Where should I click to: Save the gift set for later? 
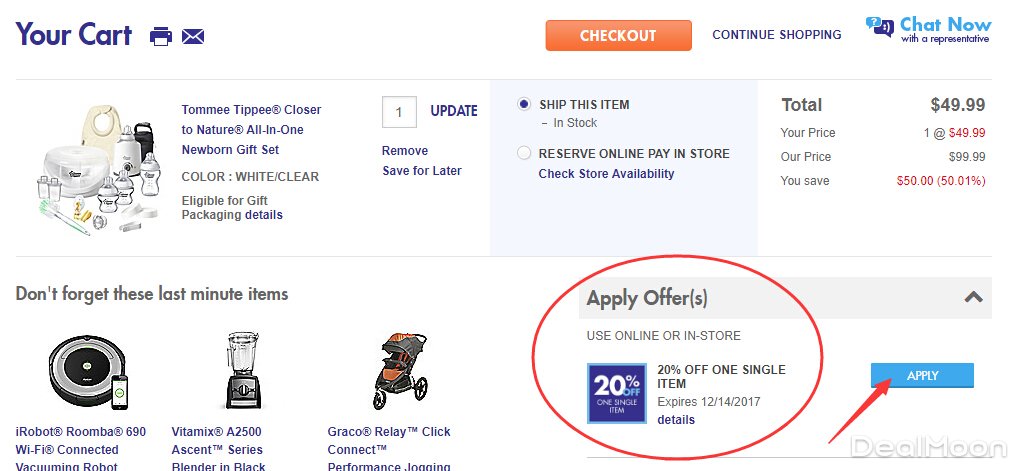pos(422,171)
